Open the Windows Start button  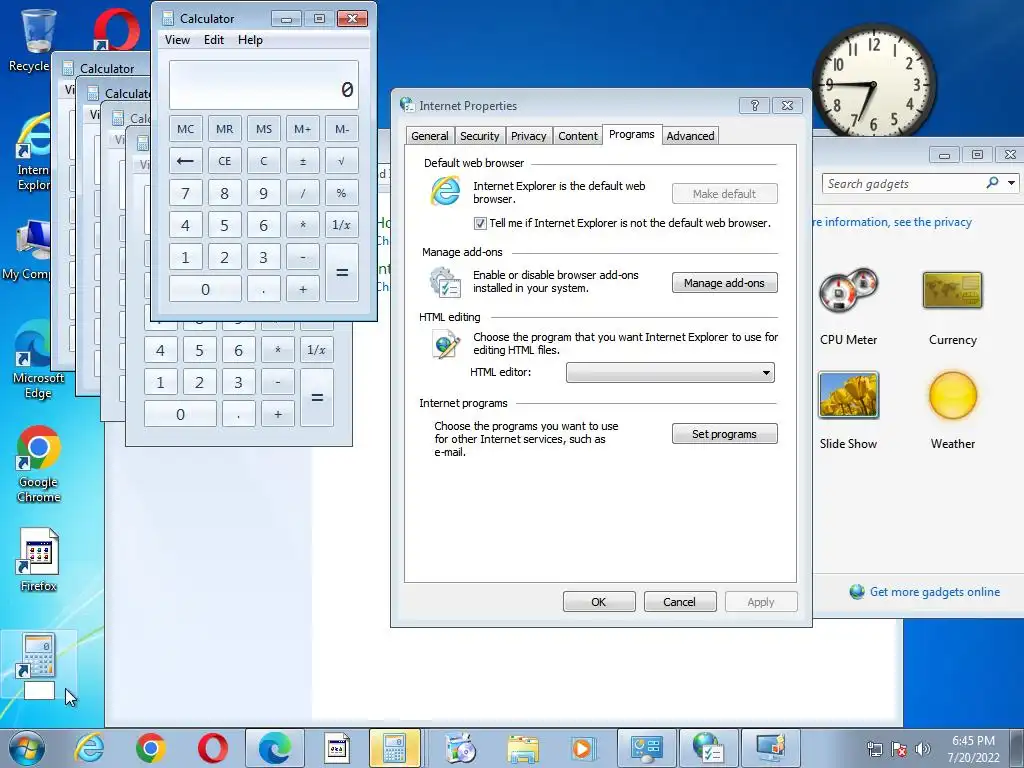point(26,748)
